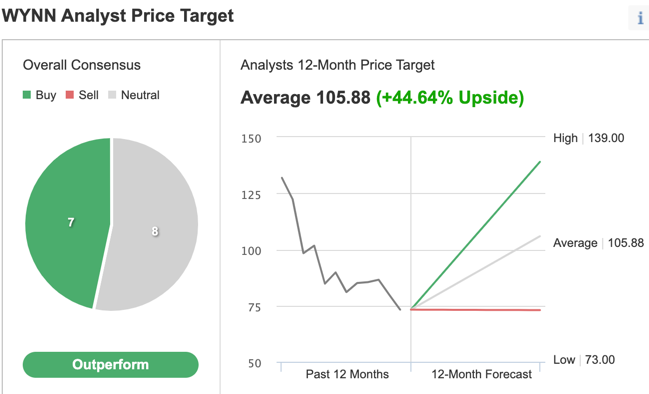Toggle the Buy legend green square
Image resolution: width=649 pixels, height=394 pixels.
coord(27,95)
